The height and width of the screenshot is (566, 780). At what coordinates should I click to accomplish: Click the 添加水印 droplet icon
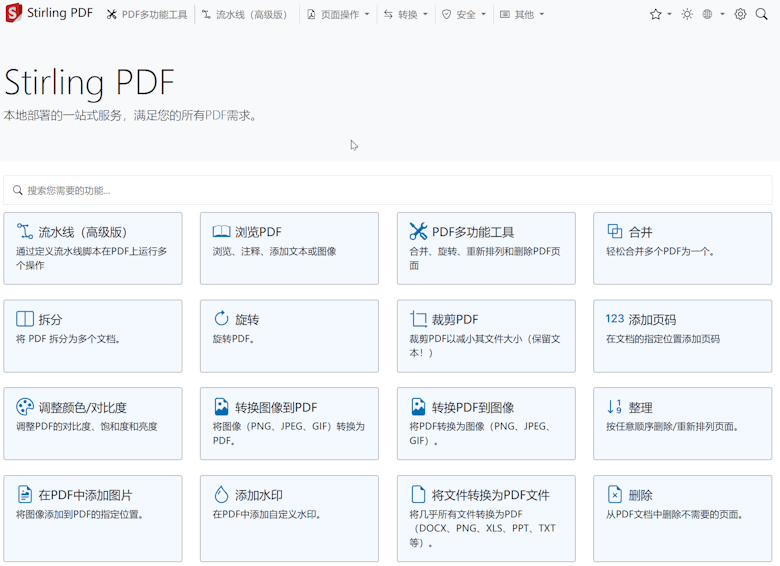pos(221,494)
